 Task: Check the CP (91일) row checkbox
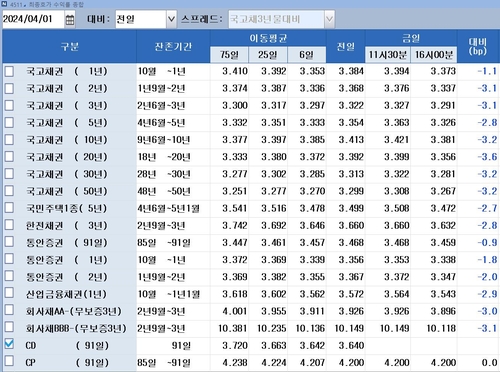(9, 361)
